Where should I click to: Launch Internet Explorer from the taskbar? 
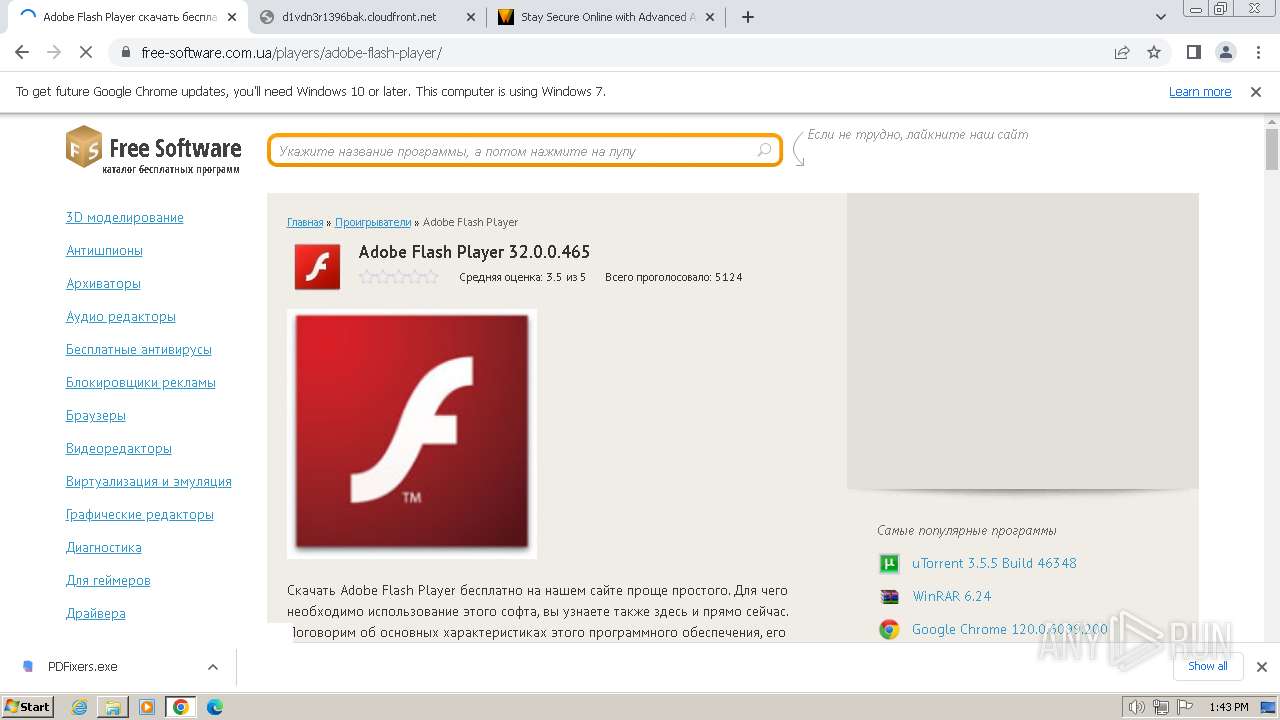coord(79,707)
